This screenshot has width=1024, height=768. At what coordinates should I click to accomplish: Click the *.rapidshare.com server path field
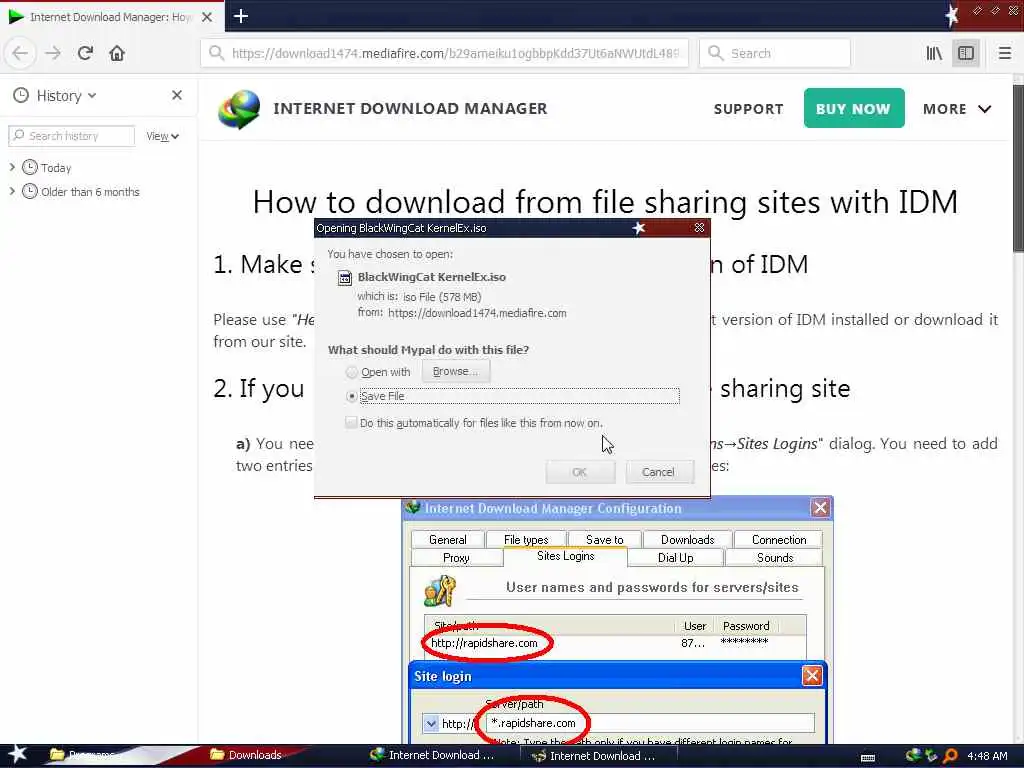pos(649,723)
